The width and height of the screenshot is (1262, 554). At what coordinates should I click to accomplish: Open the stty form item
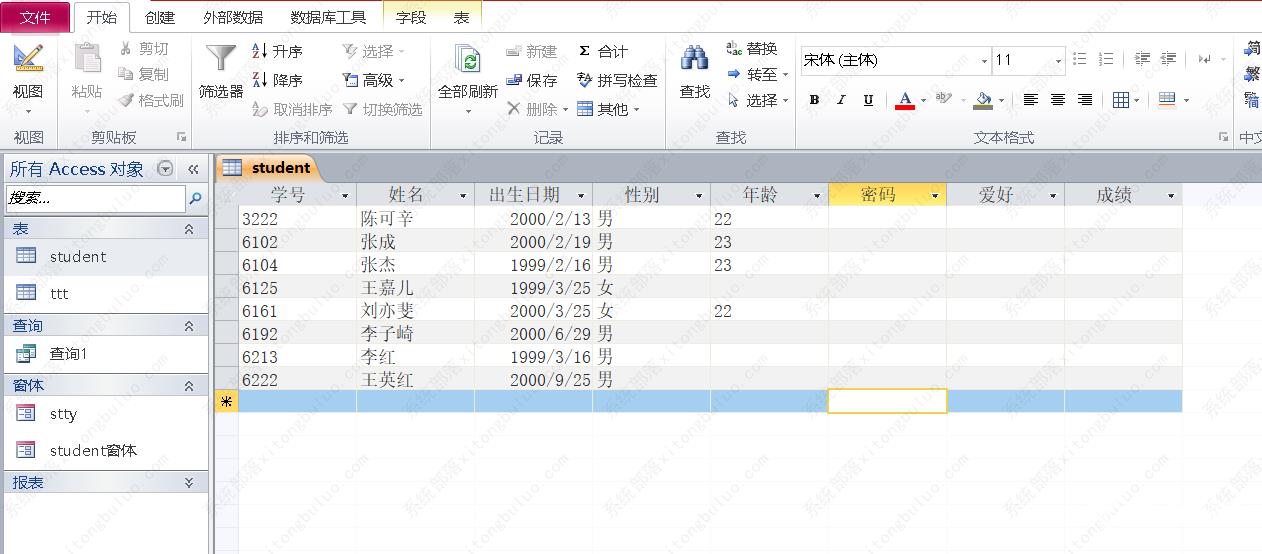pos(105,414)
